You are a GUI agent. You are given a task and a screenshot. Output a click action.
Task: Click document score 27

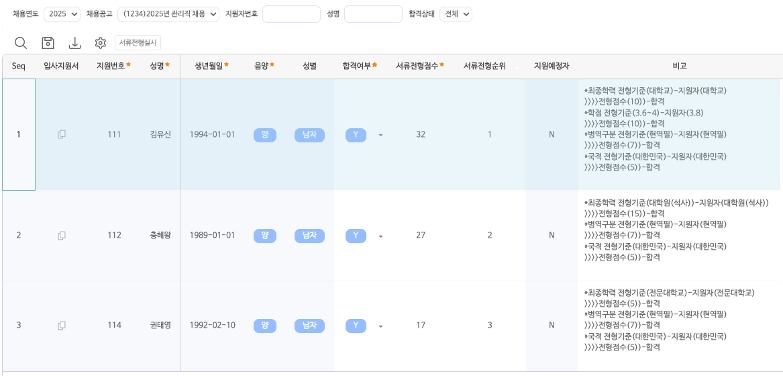pos(420,235)
